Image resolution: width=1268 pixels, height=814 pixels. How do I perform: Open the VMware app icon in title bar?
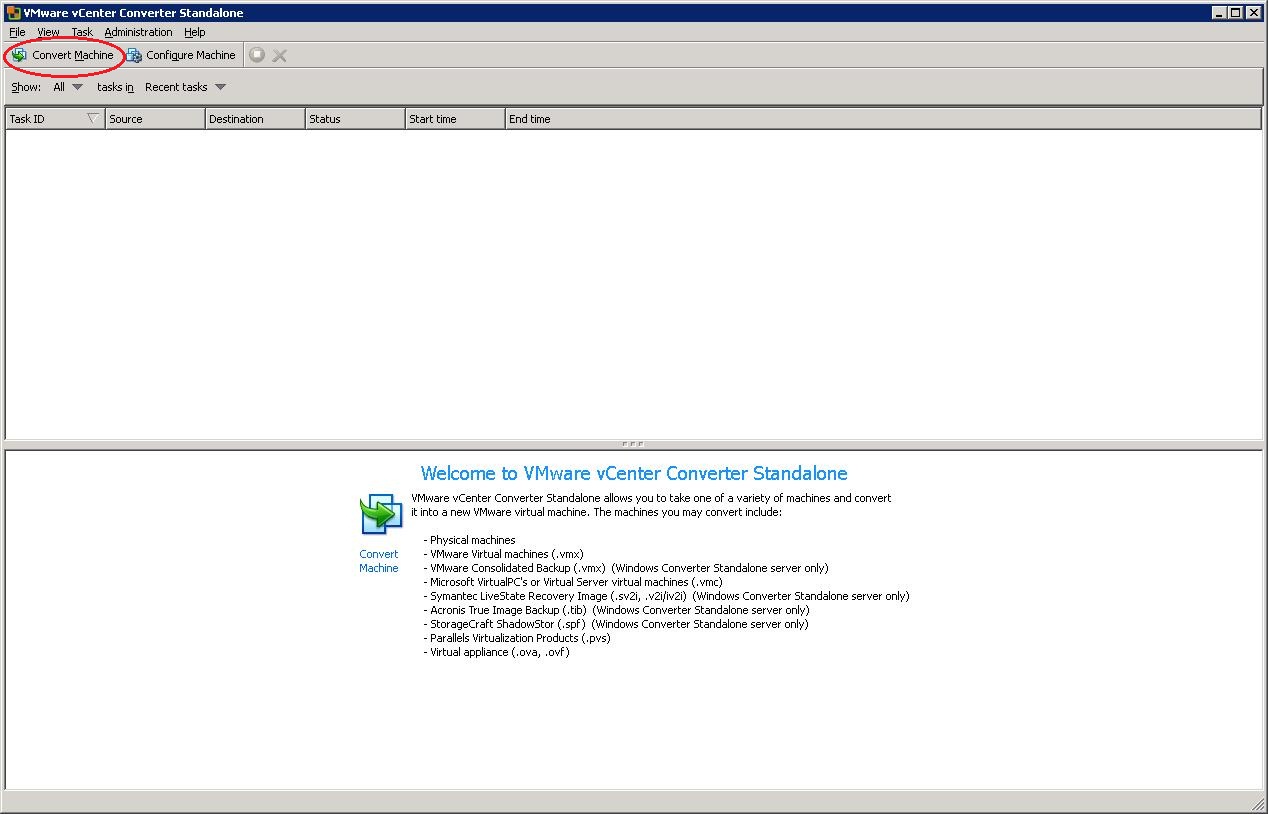13,13
